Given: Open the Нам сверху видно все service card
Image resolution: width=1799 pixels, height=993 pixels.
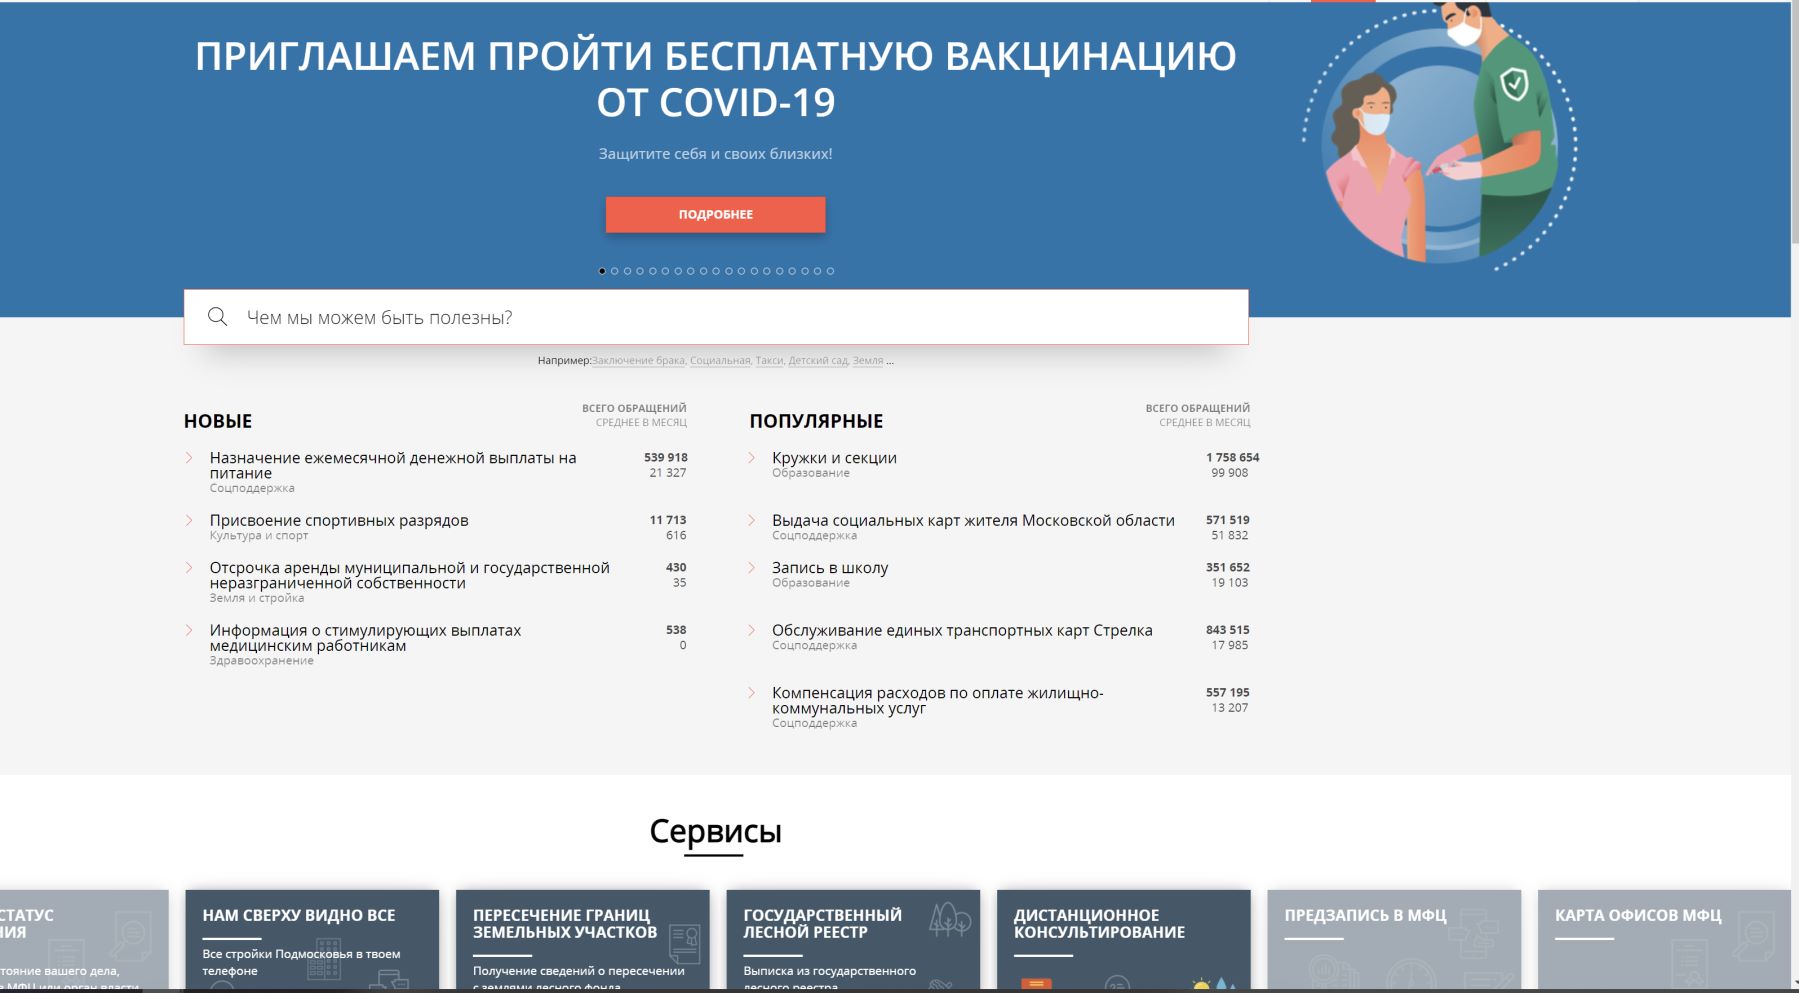Looking at the screenshot, I should point(312,938).
